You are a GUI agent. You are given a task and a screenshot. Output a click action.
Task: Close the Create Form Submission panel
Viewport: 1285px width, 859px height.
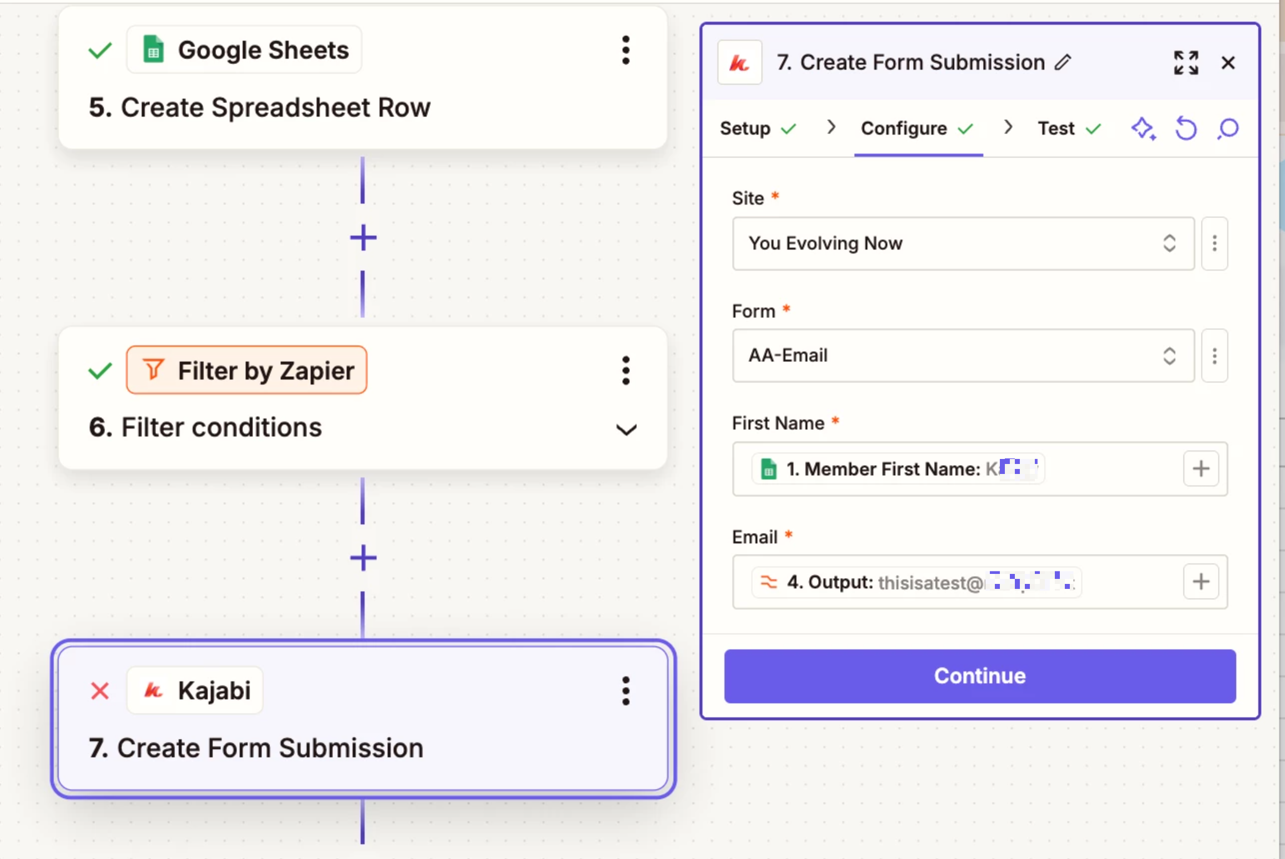[1228, 63]
